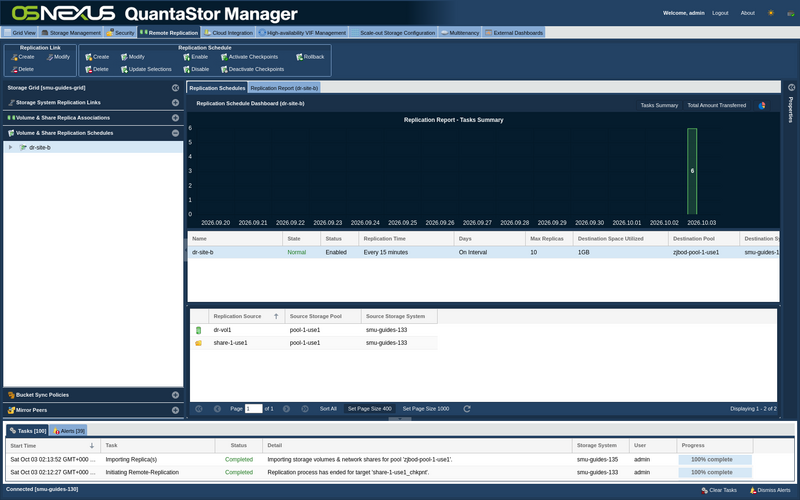800x500 pixels.
Task: Collapse the Storage Grid side panel
Action: [176, 88]
